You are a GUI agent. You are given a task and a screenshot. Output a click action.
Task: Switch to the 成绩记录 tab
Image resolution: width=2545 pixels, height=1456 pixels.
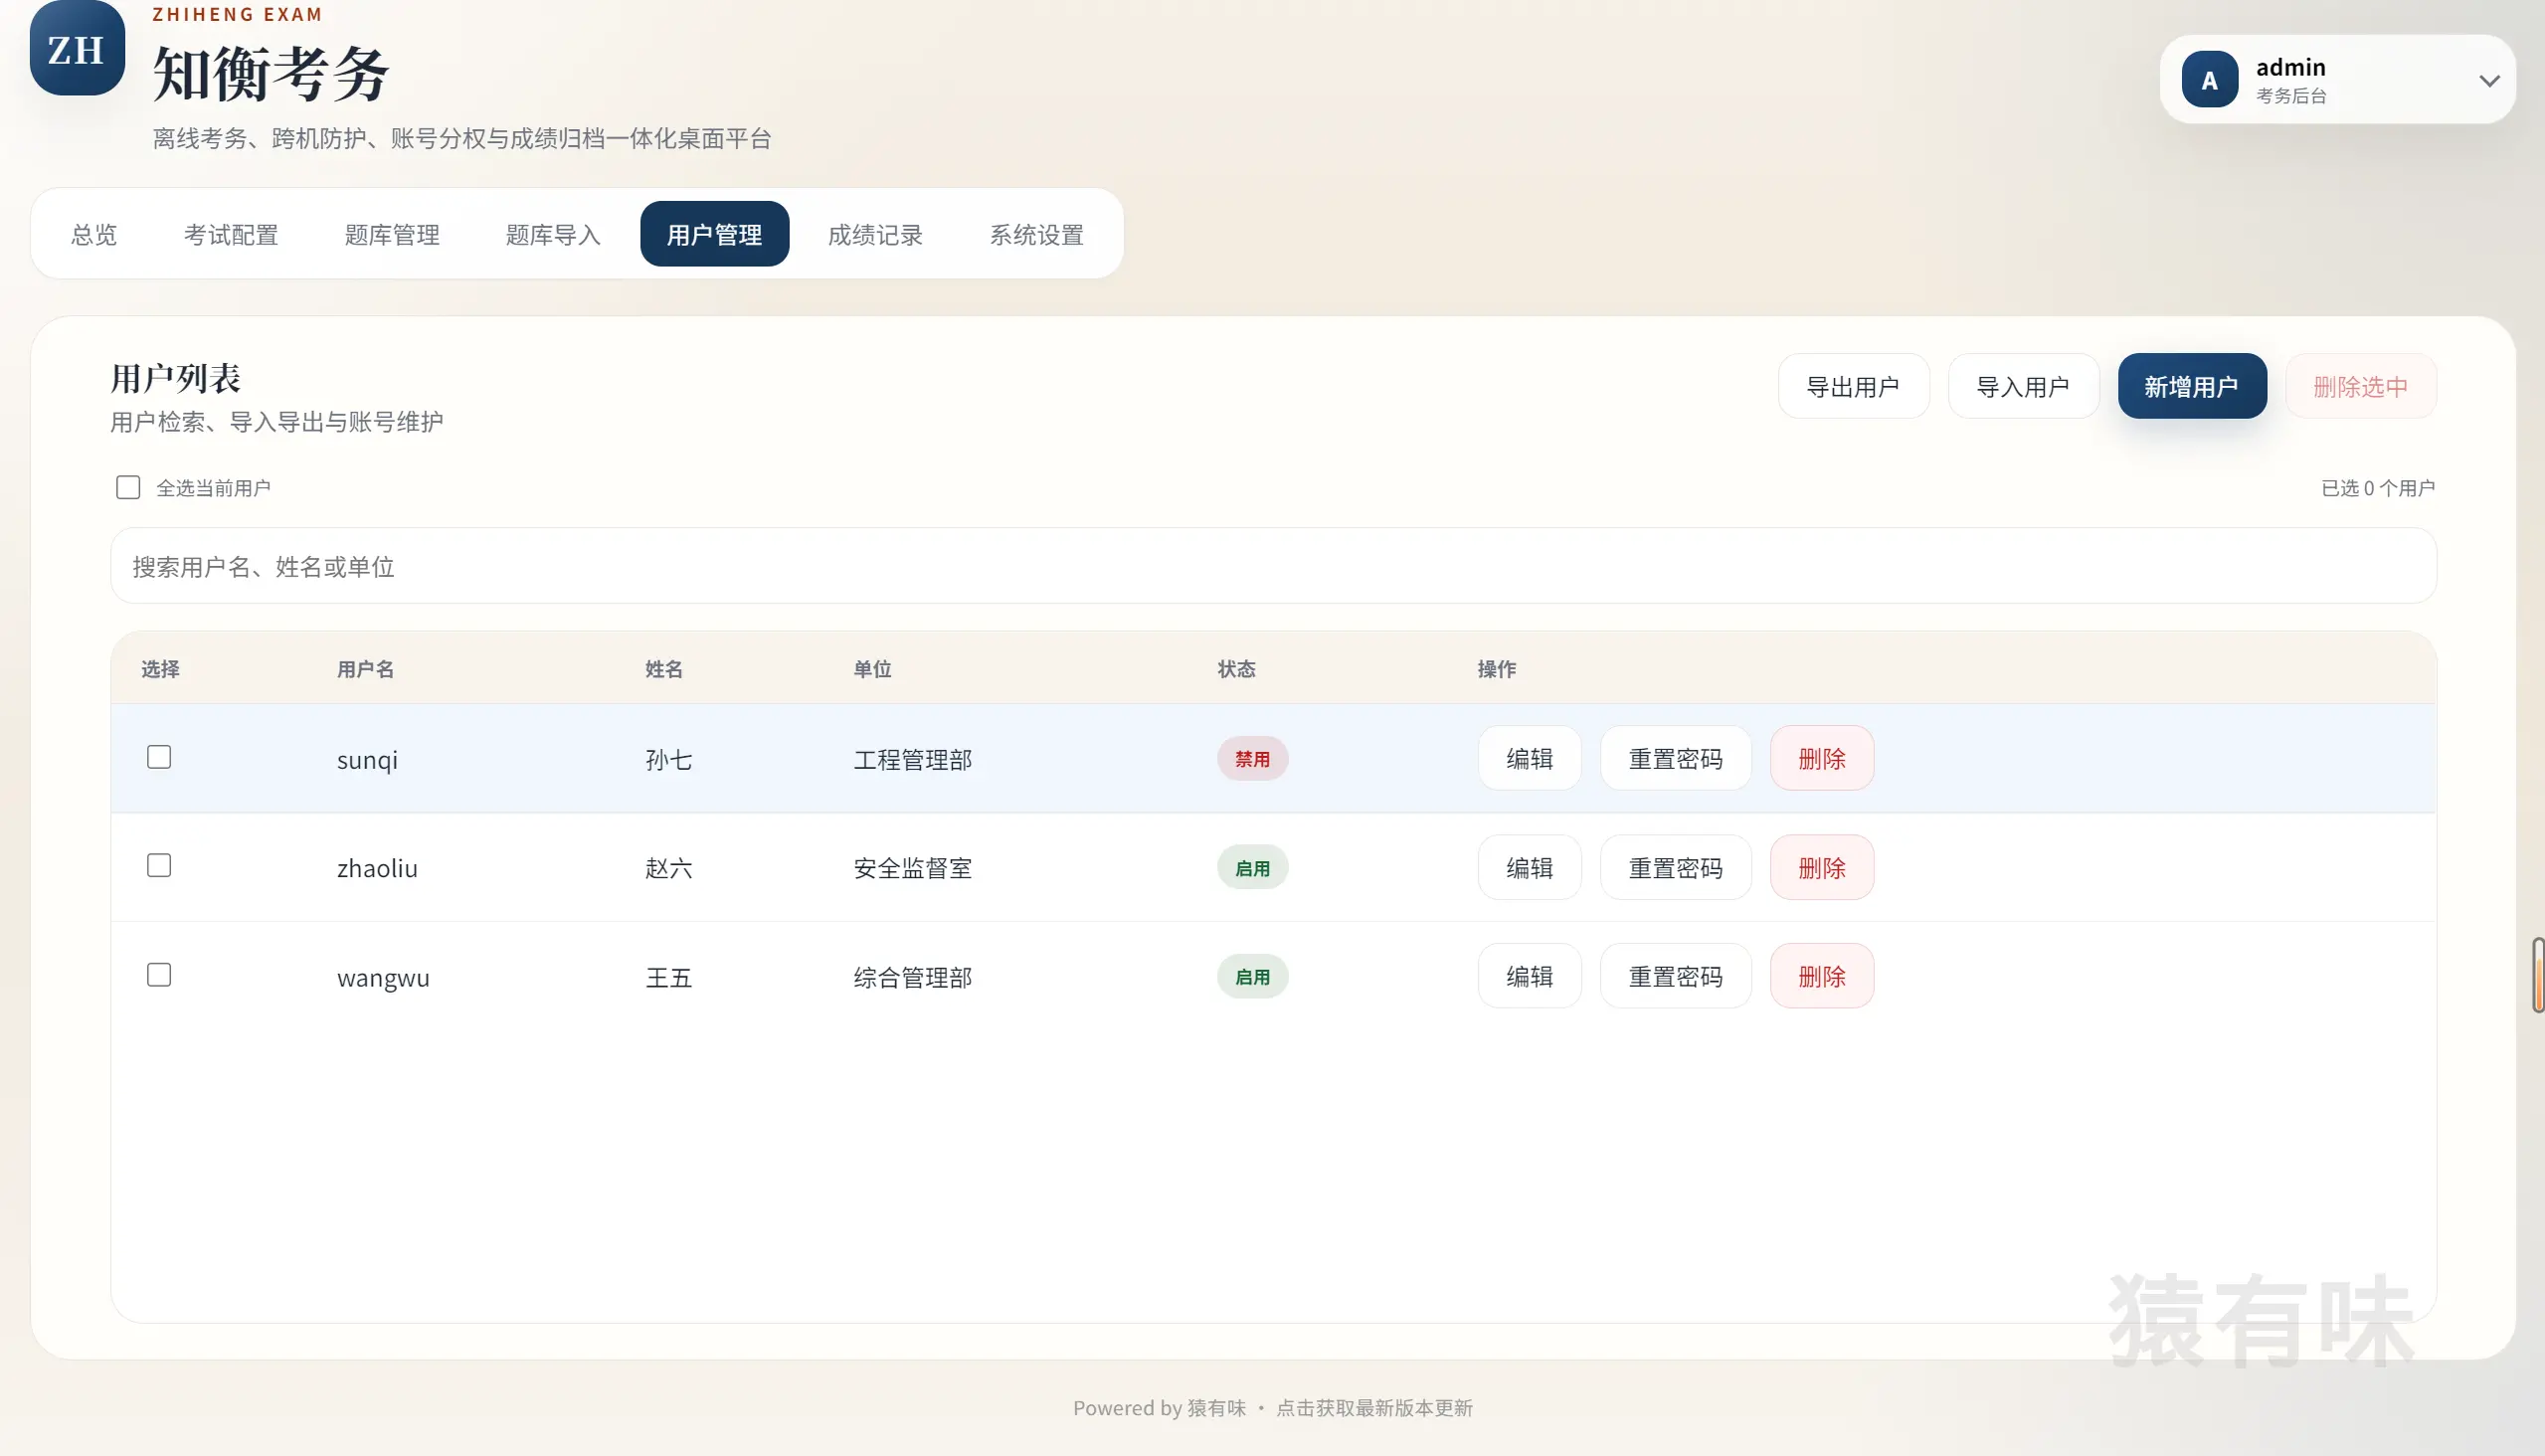[x=875, y=234]
